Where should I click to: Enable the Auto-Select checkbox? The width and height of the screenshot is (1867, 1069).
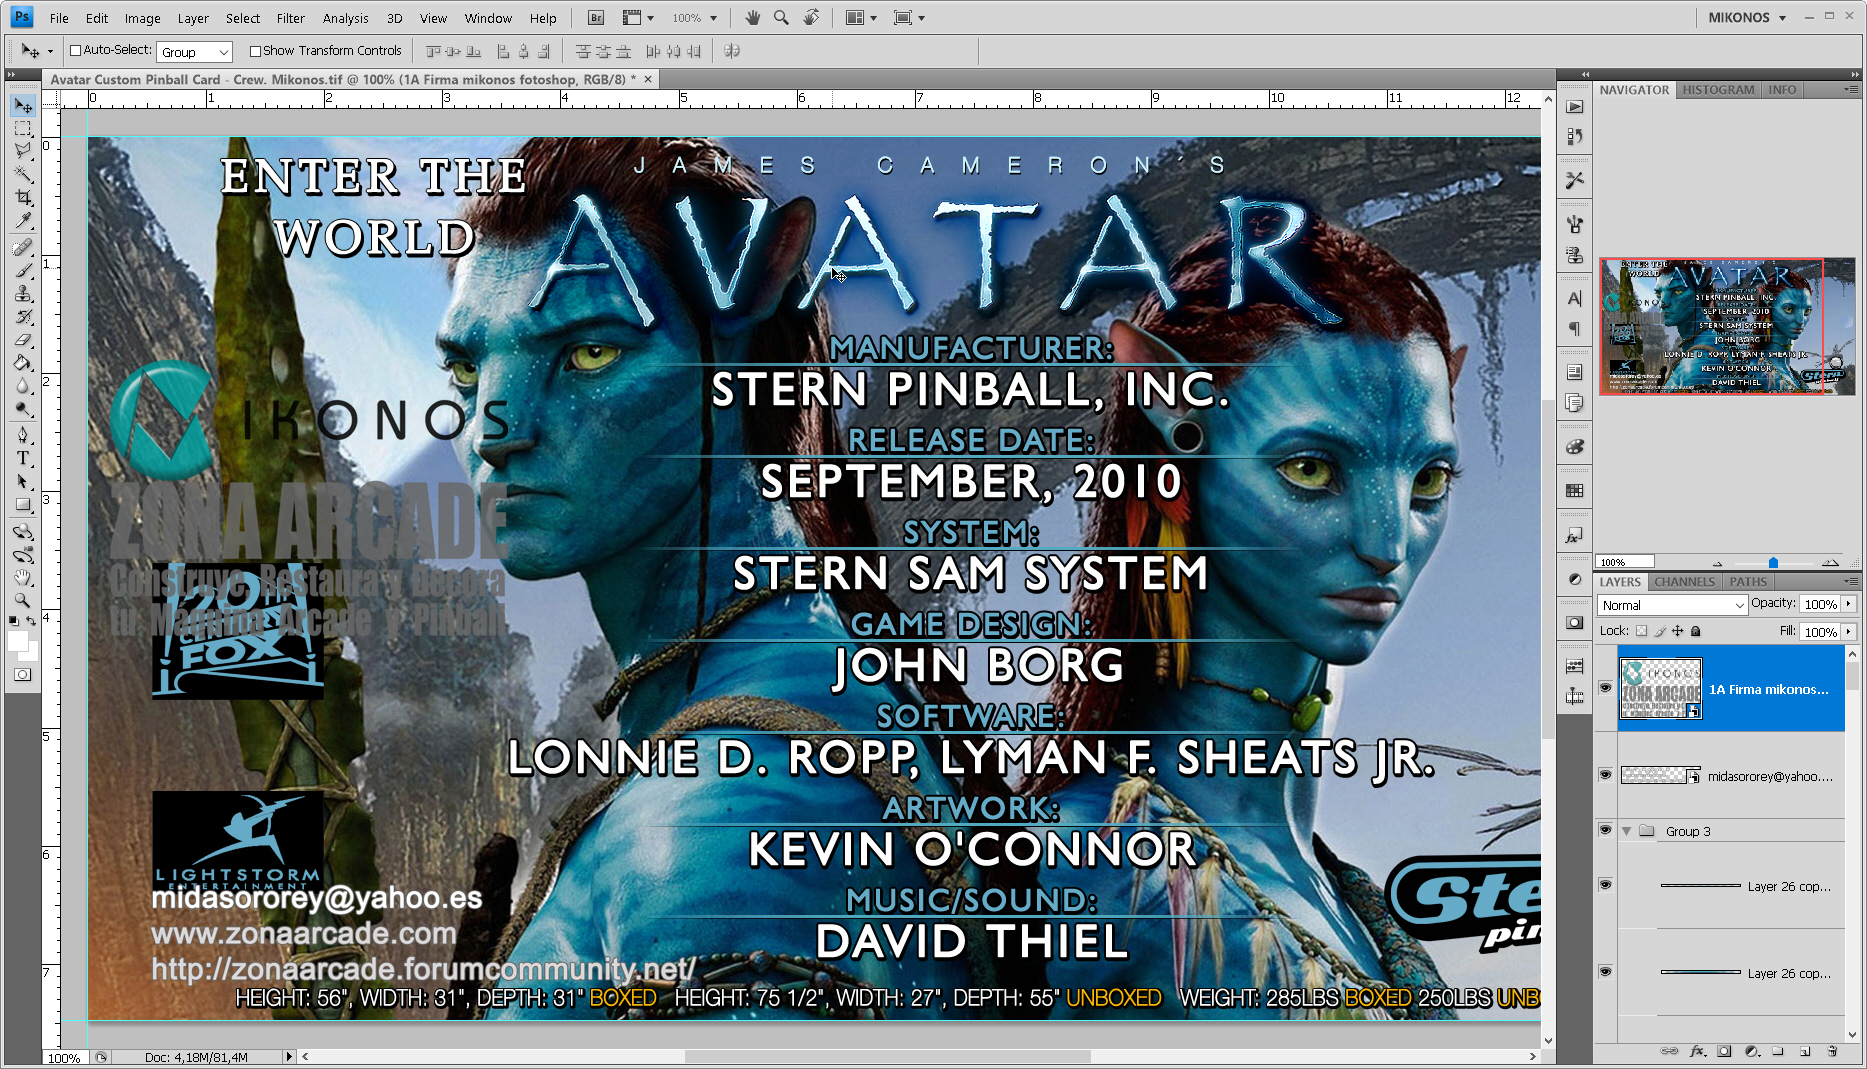point(76,51)
